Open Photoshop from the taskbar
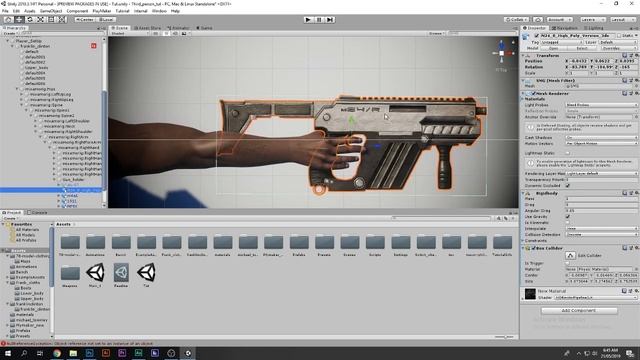Screen dimensions: 640x360 pyautogui.click(x=89, y=353)
